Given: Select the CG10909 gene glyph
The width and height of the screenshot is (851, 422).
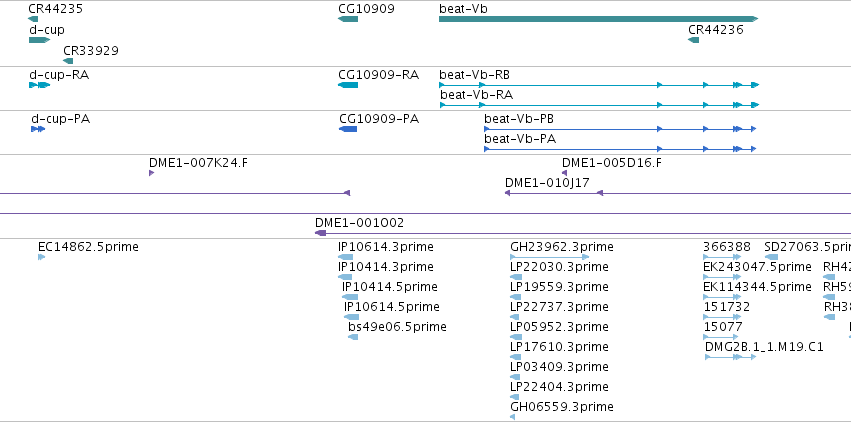Looking at the screenshot, I should 348,19.
